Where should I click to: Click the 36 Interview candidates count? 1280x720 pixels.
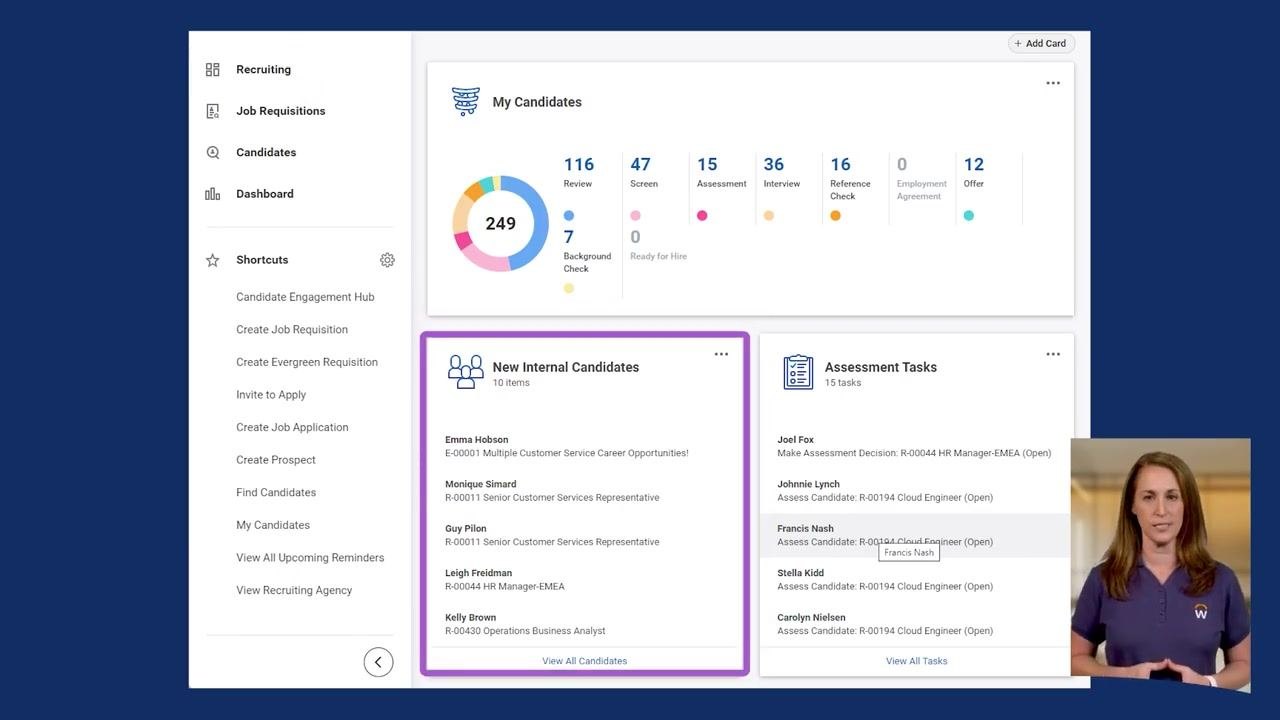[x=774, y=165]
